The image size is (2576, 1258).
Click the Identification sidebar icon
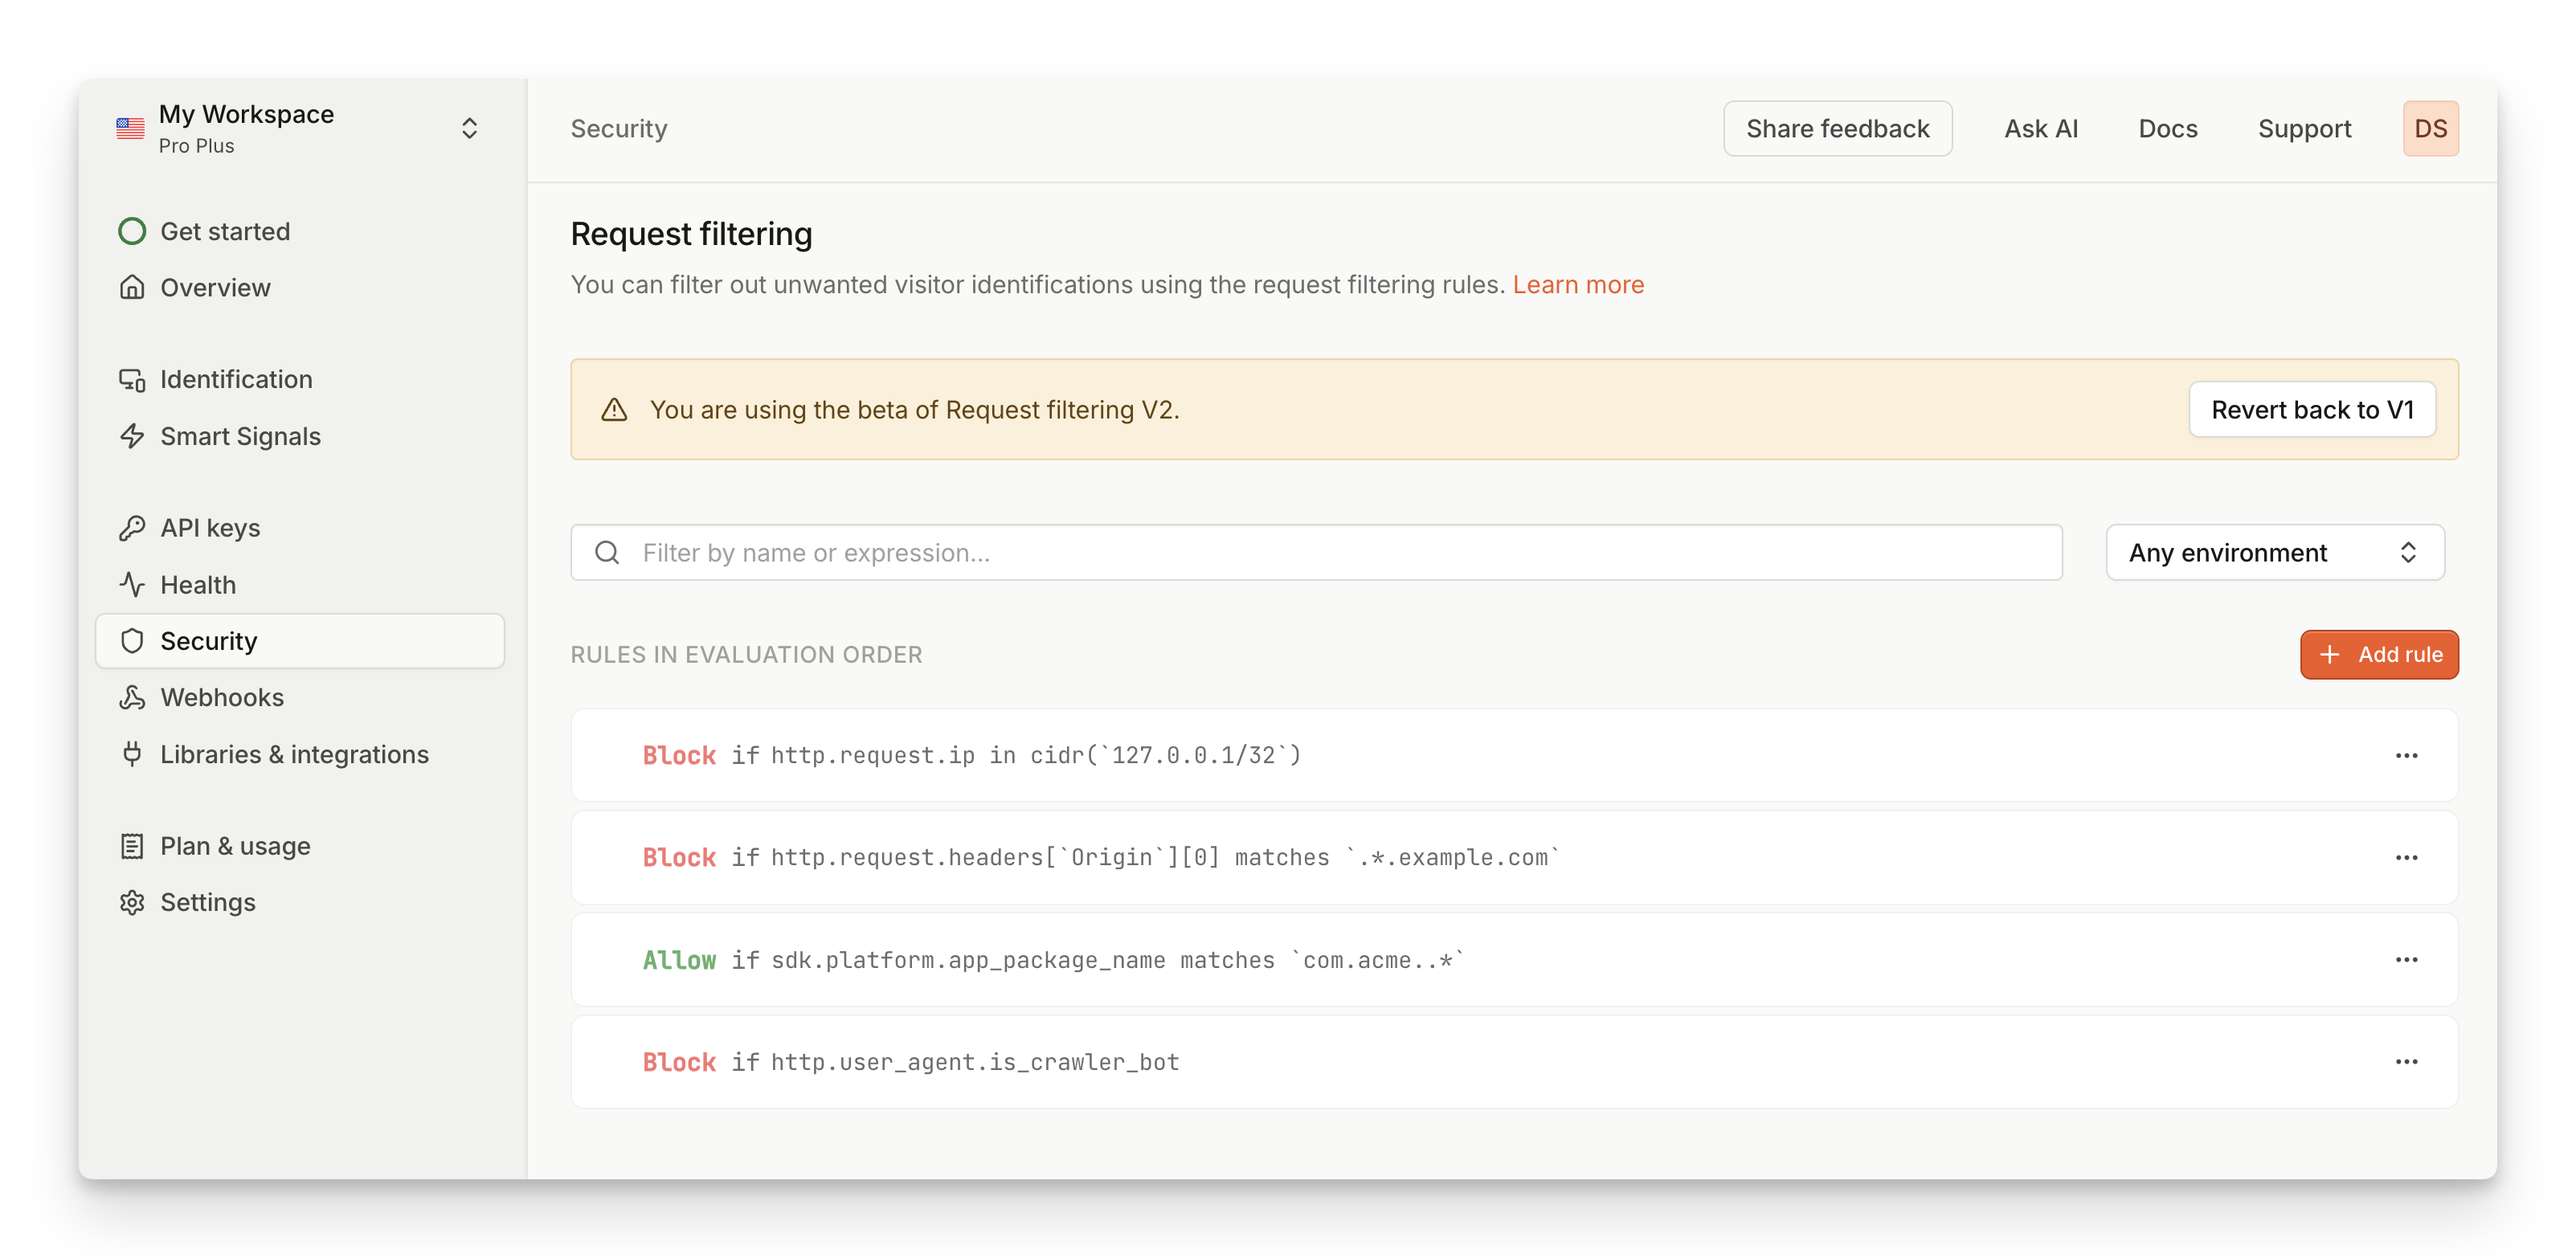(x=132, y=380)
